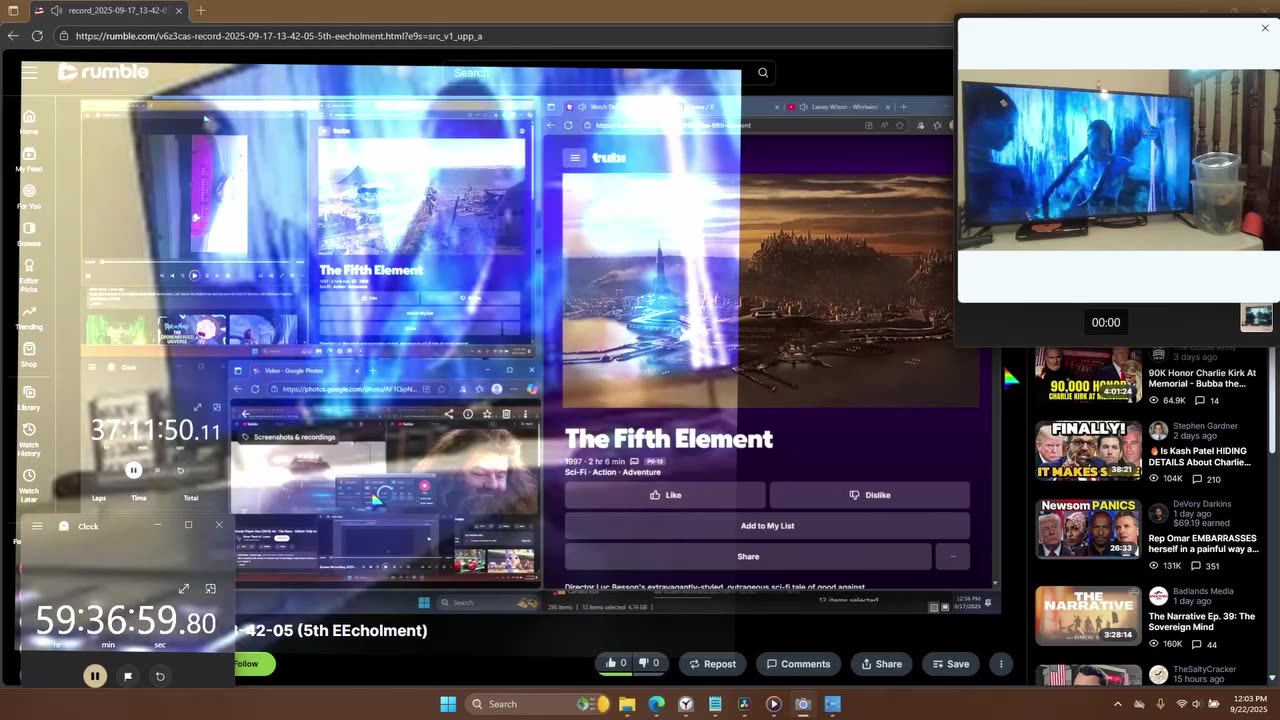This screenshot has height=720, width=1280.
Task: Open 'The Narrative' video thumbnail
Action: point(1088,614)
